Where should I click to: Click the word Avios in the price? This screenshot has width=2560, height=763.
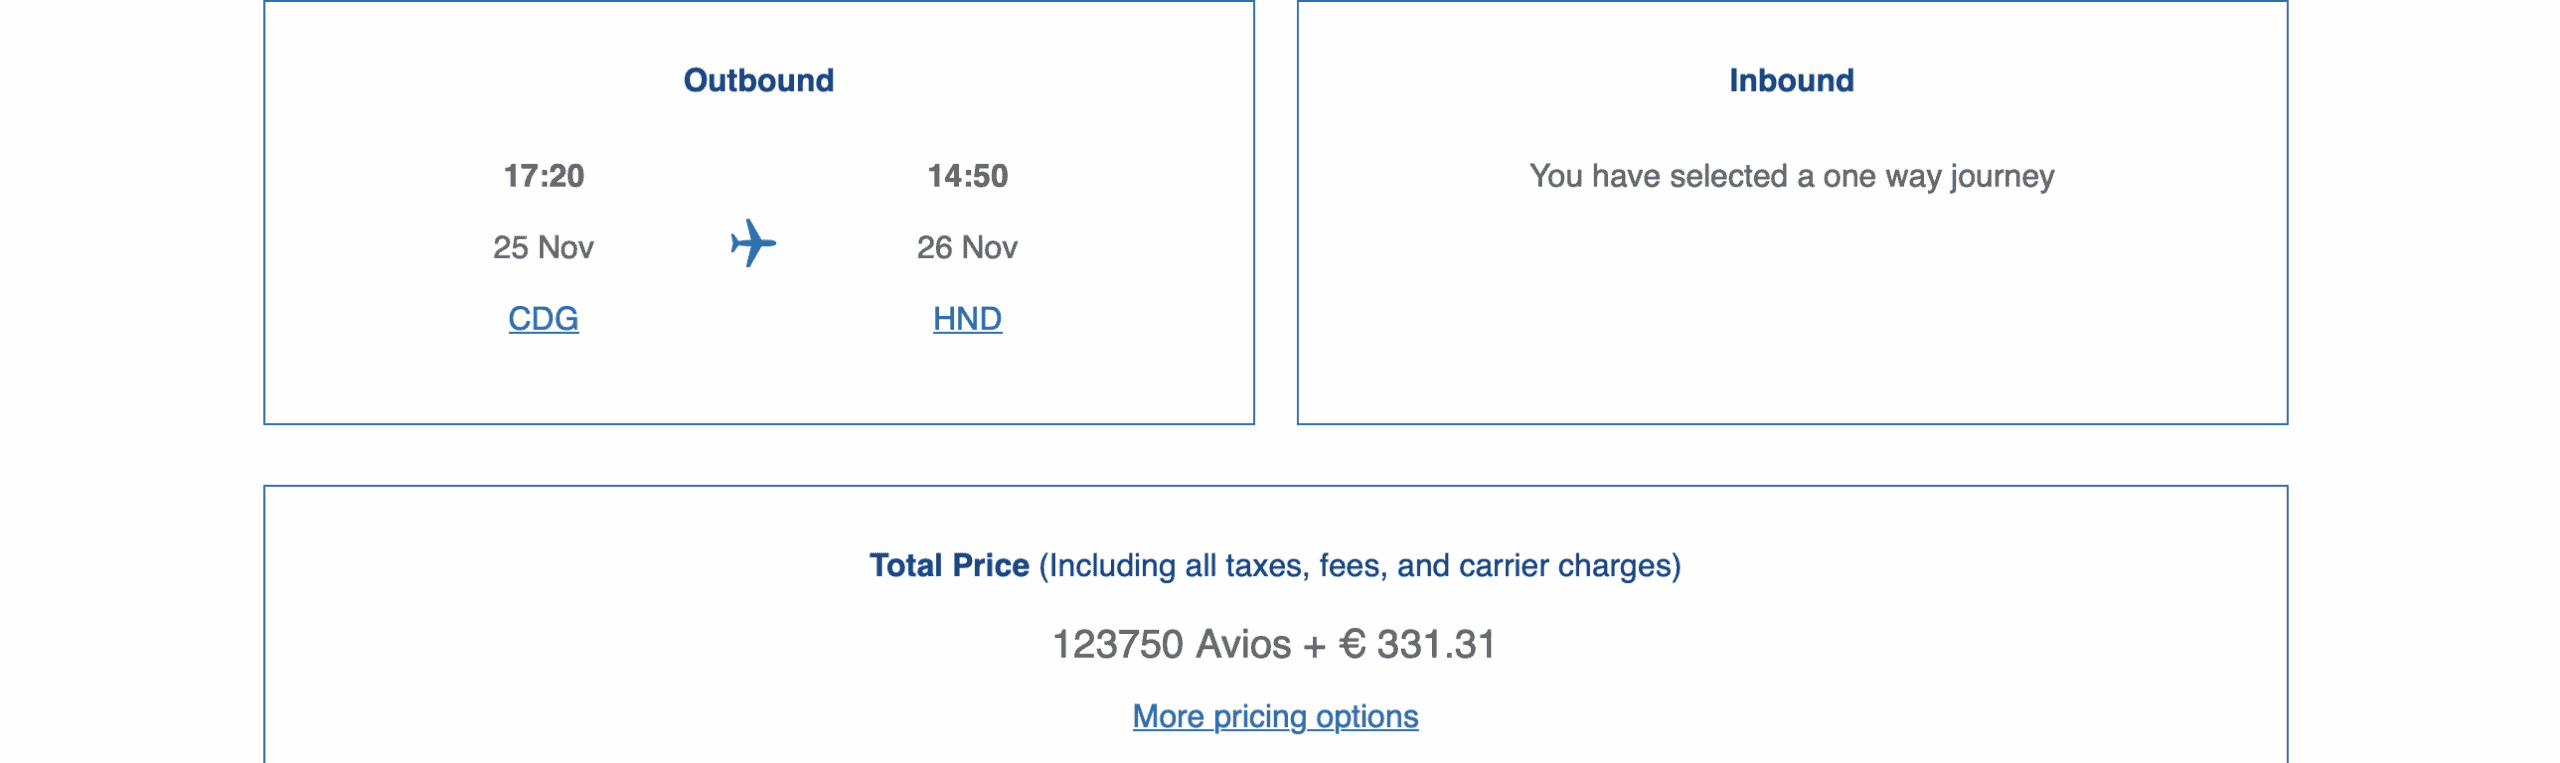(x=1243, y=644)
